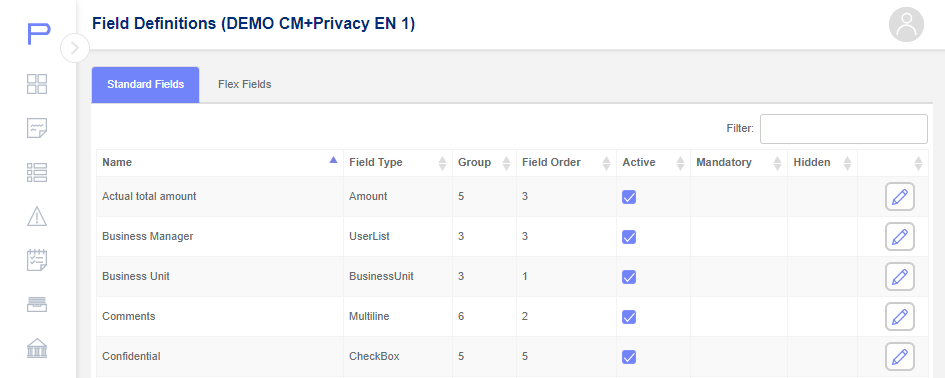
Task: Open the list view icon in sidebar
Action: (x=37, y=172)
